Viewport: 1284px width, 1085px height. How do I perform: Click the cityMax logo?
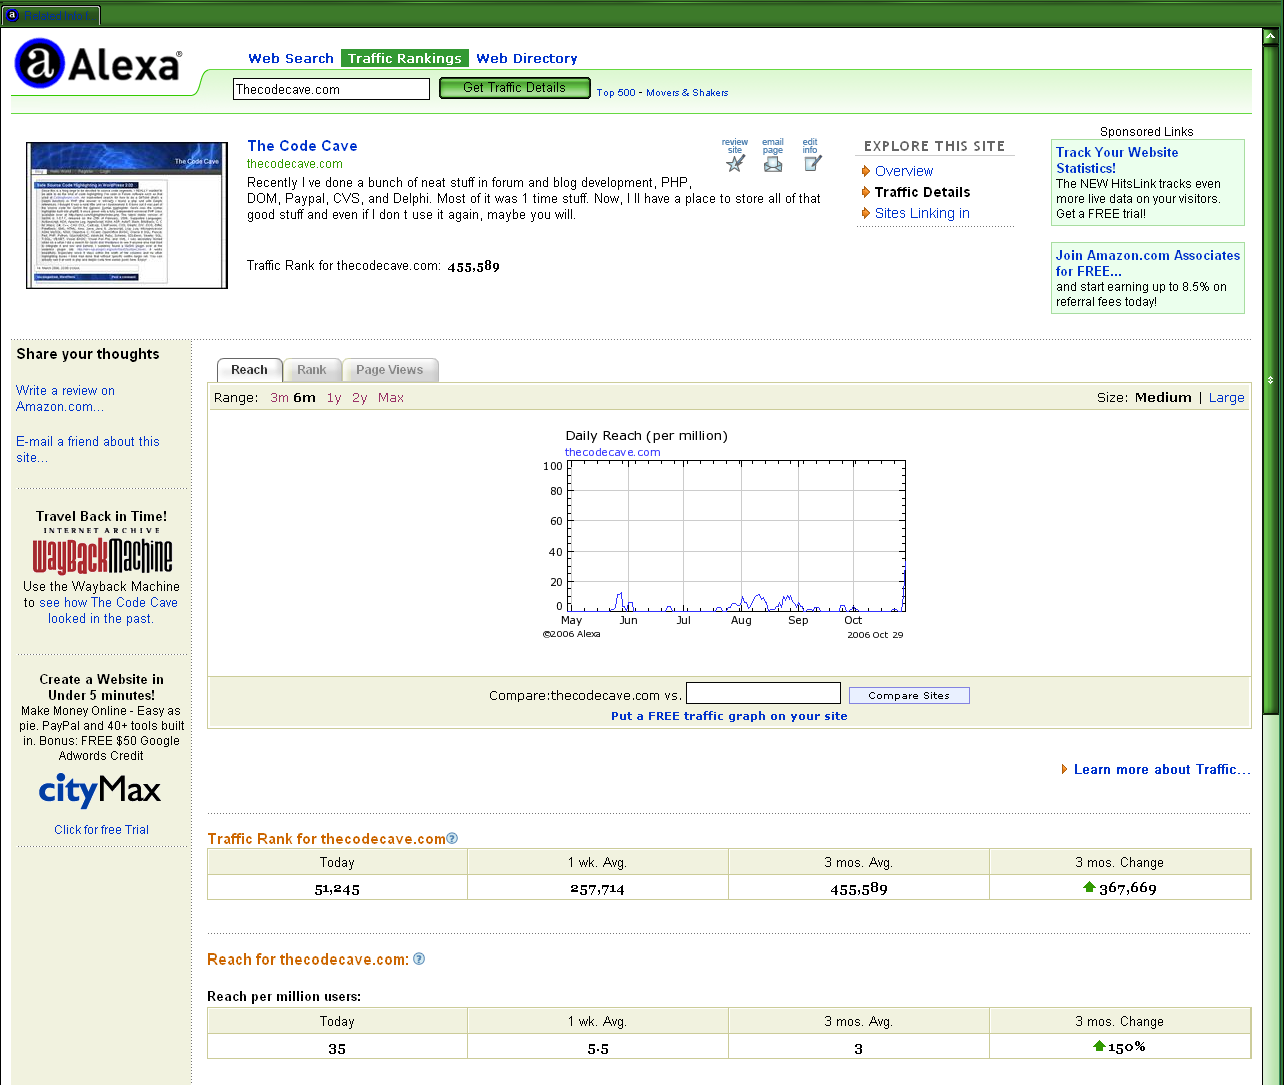pos(100,792)
